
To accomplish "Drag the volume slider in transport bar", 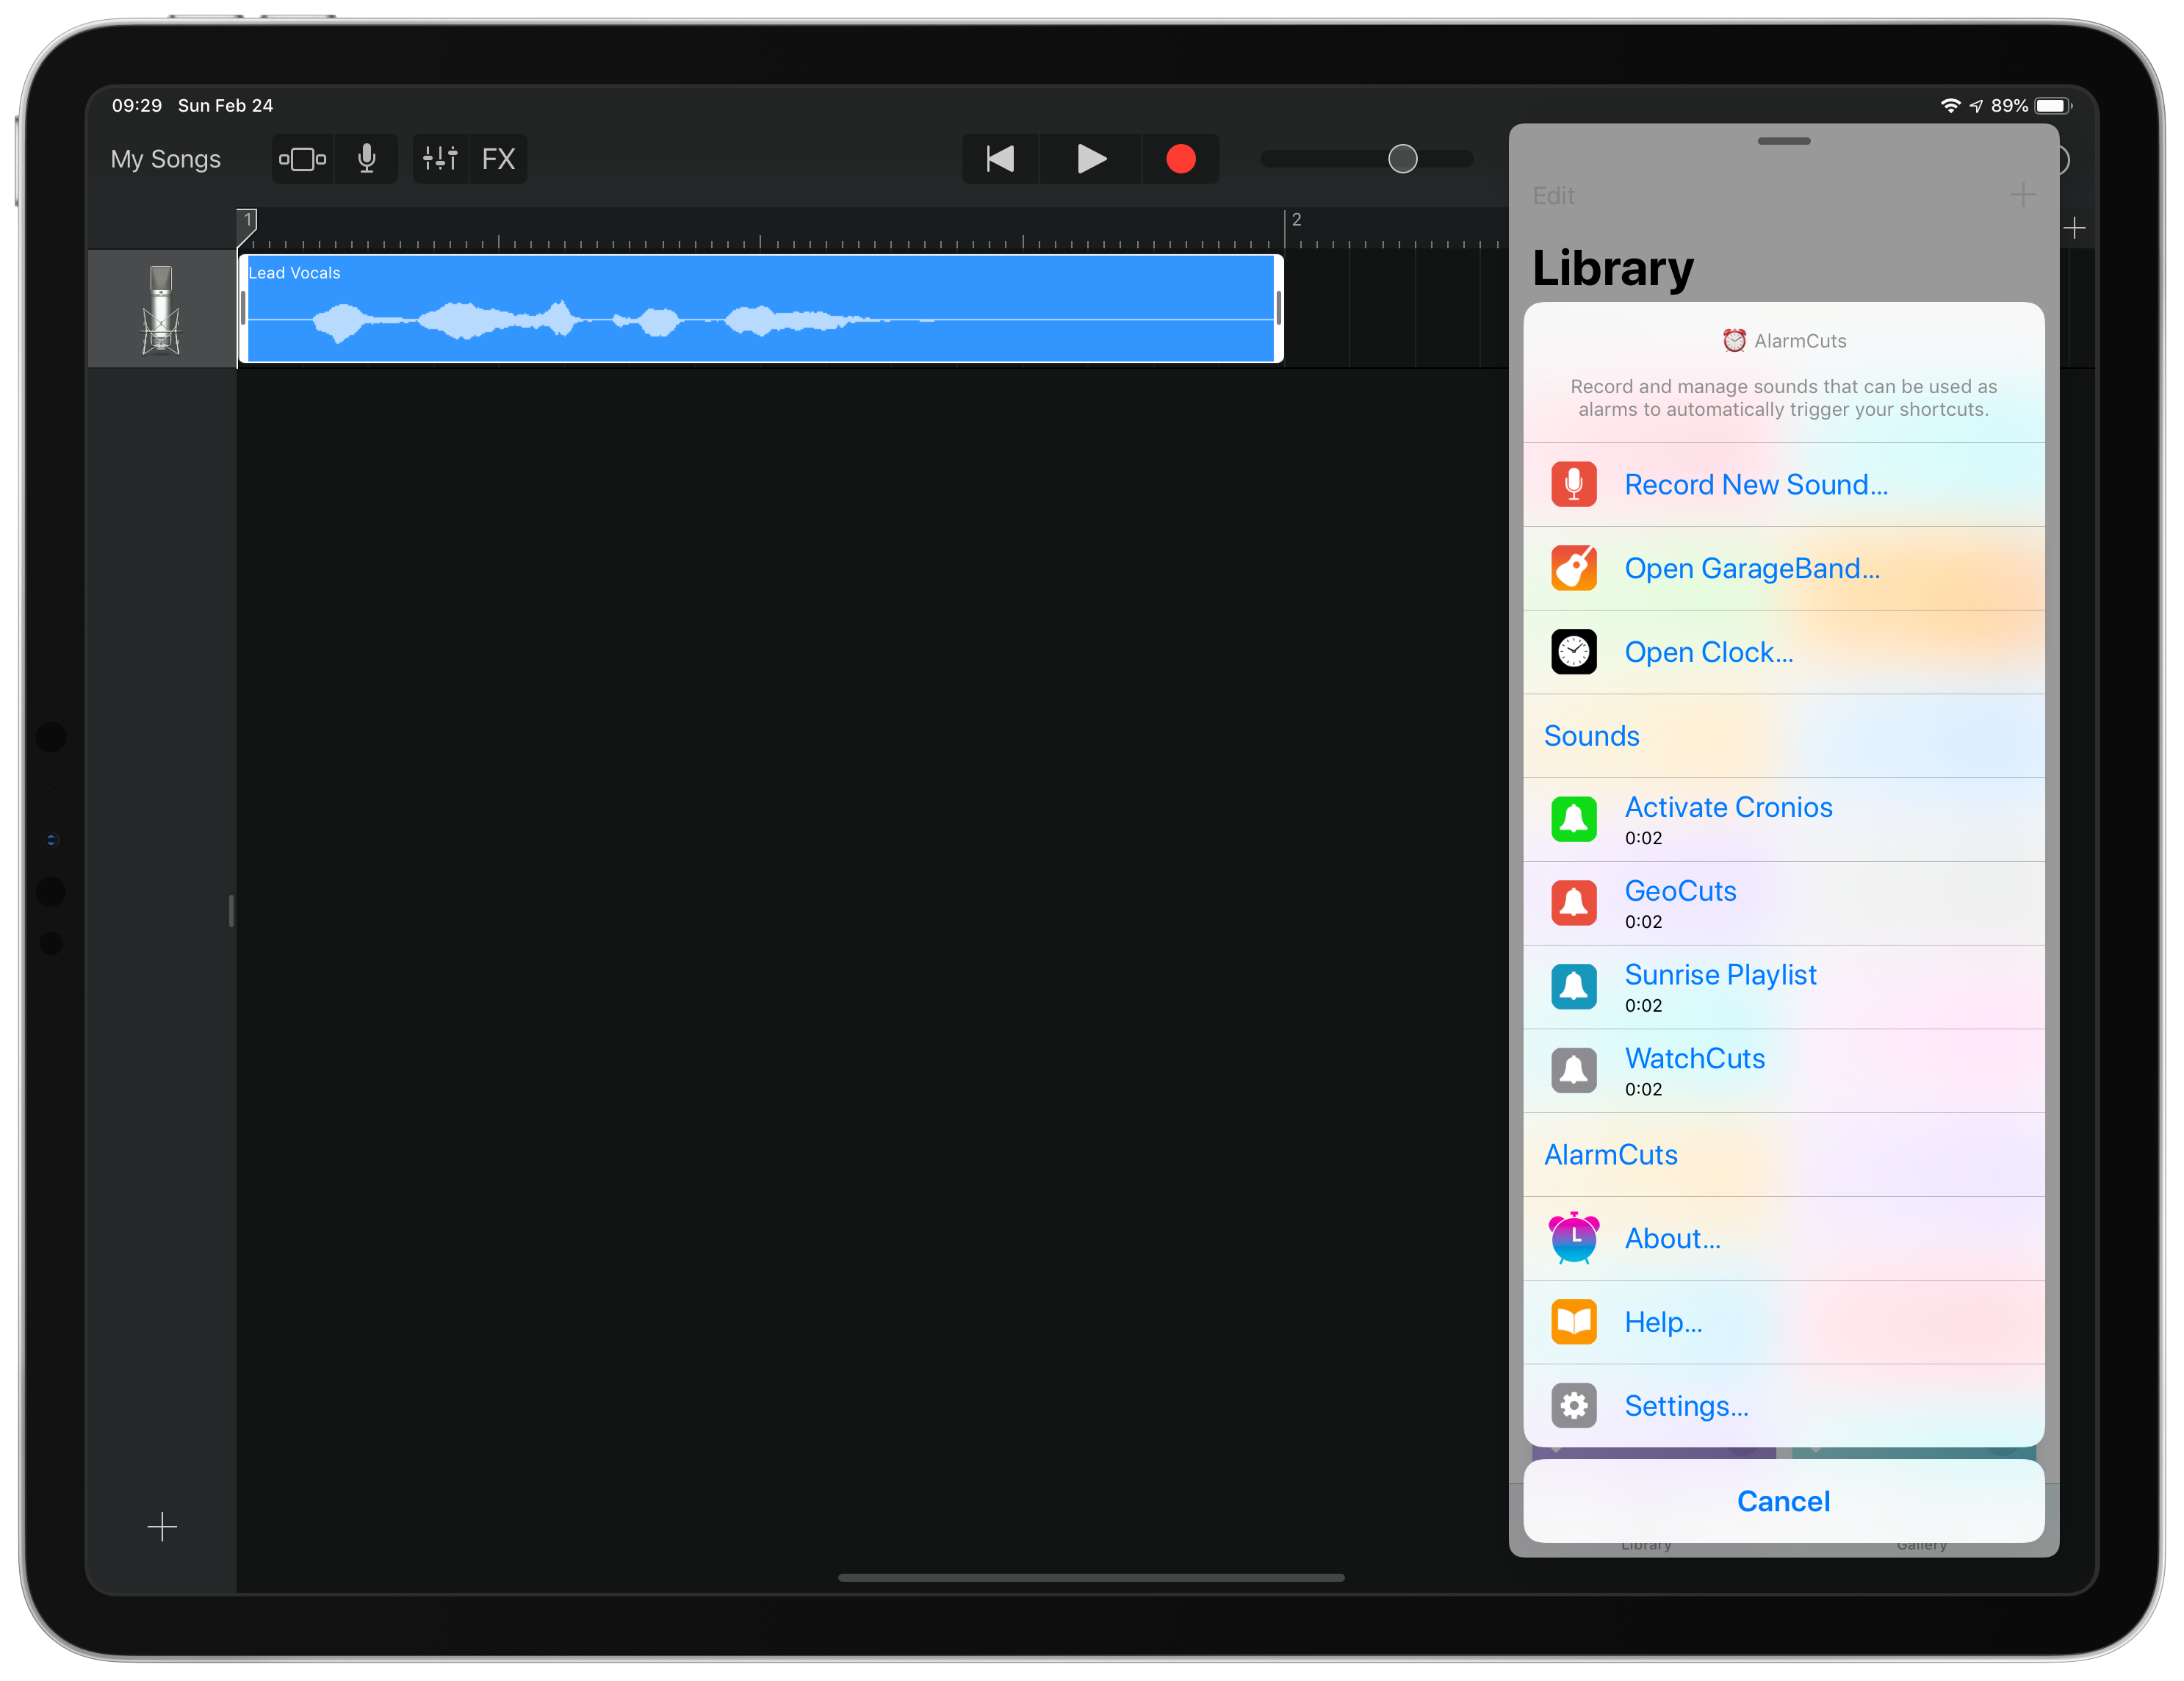I will point(1405,159).
